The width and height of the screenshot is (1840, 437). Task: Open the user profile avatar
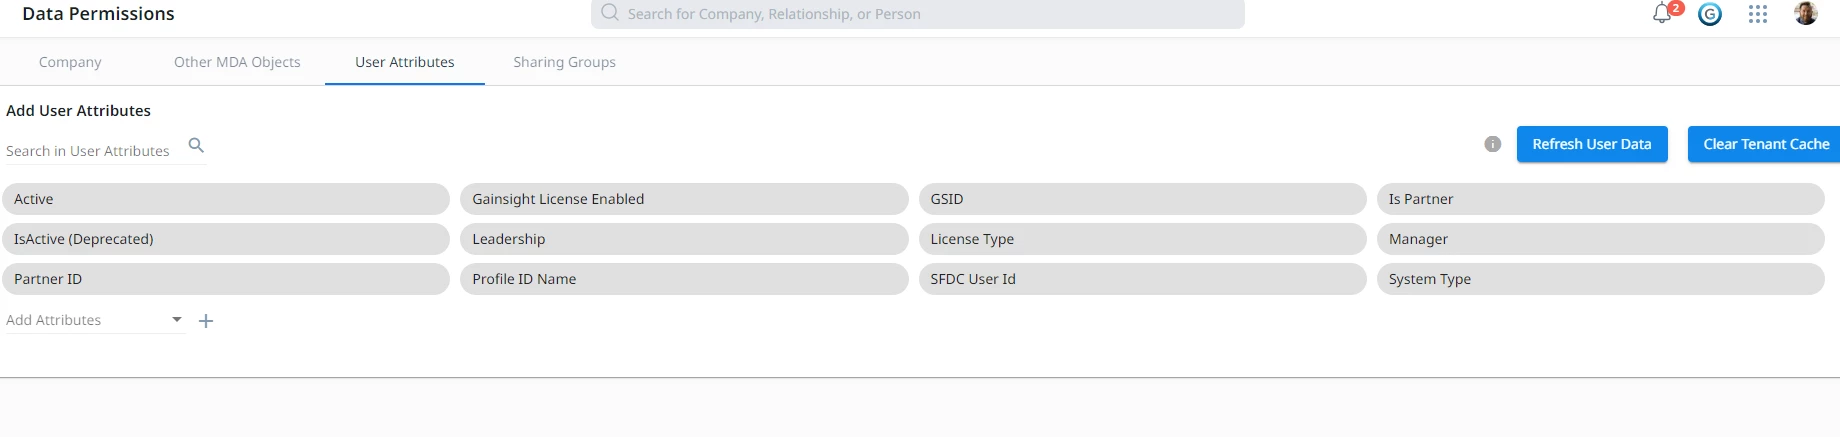[x=1806, y=13]
